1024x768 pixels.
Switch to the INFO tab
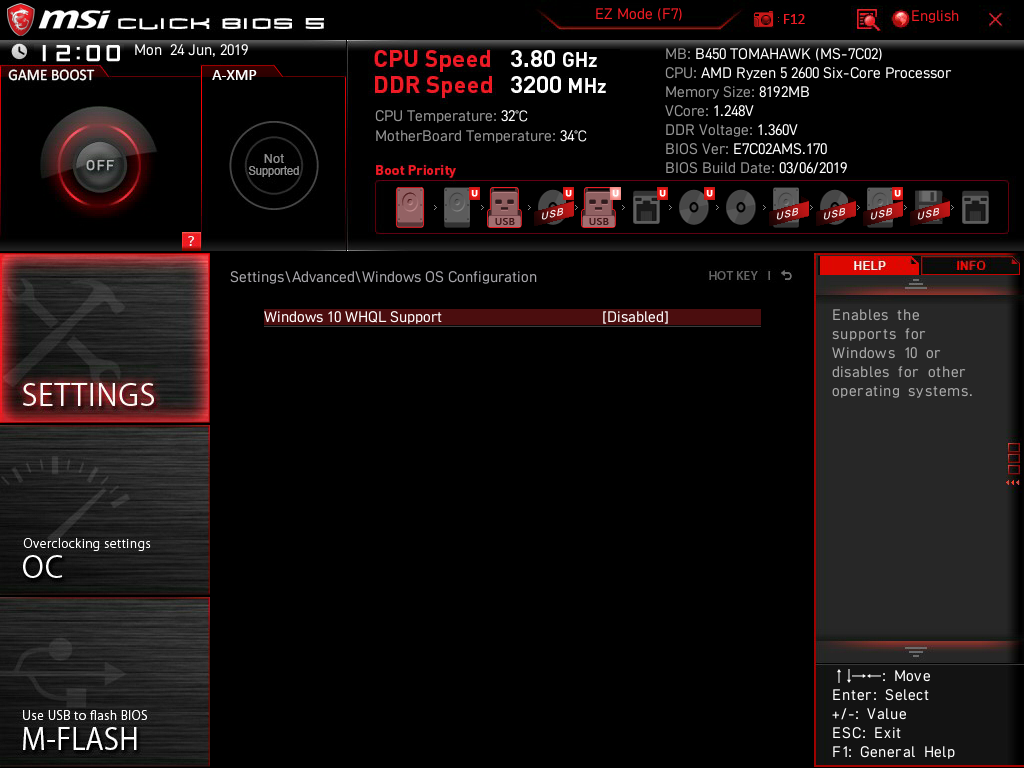pos(970,265)
